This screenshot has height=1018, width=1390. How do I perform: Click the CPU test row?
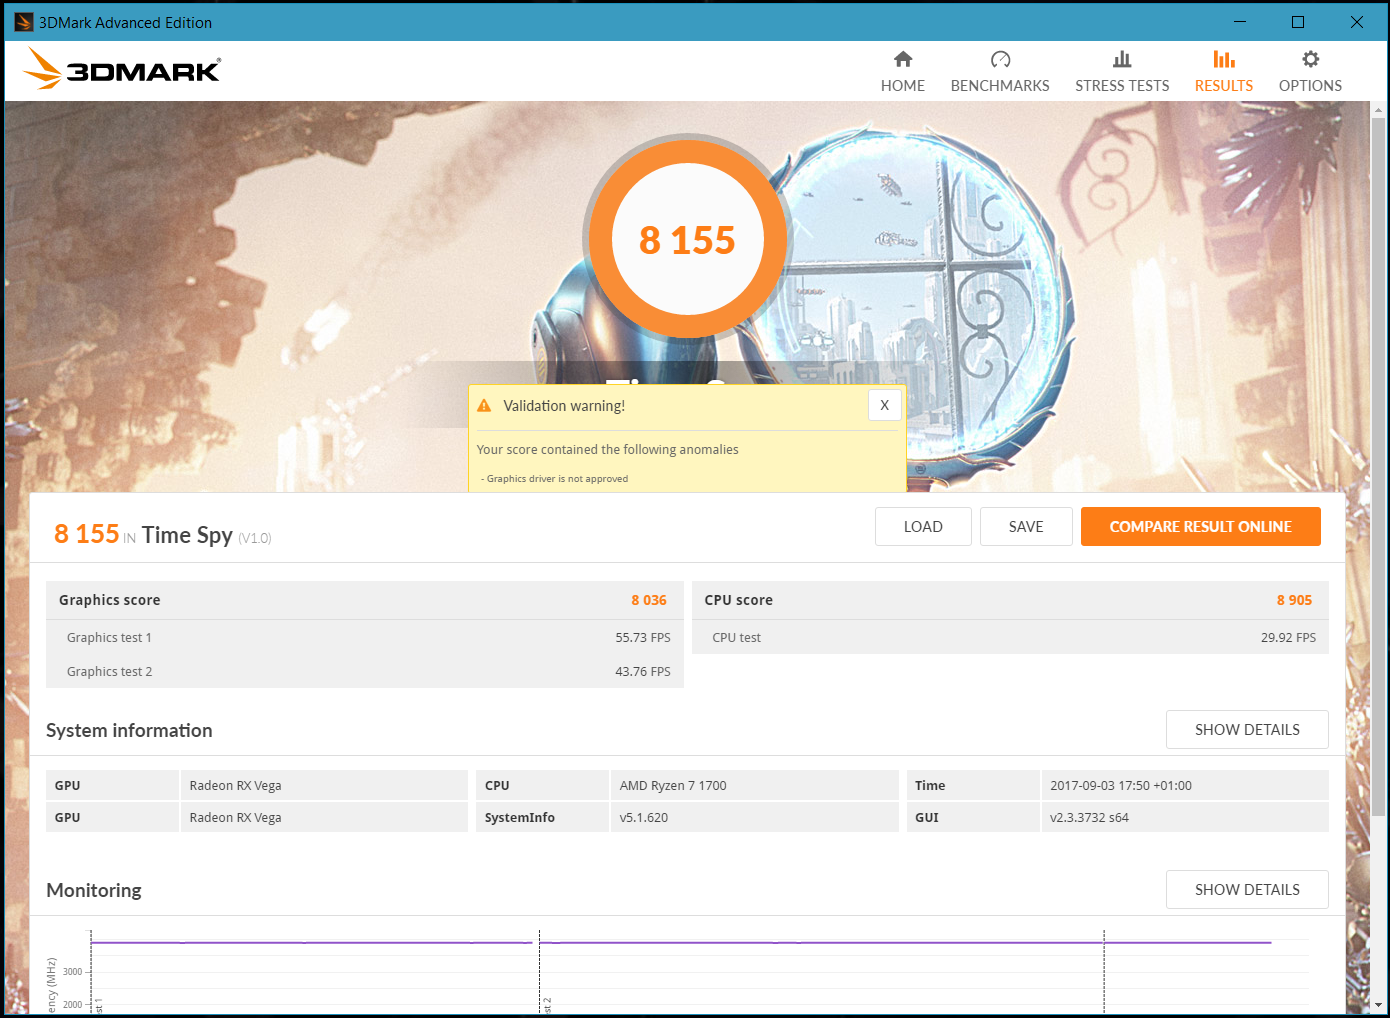(1010, 637)
